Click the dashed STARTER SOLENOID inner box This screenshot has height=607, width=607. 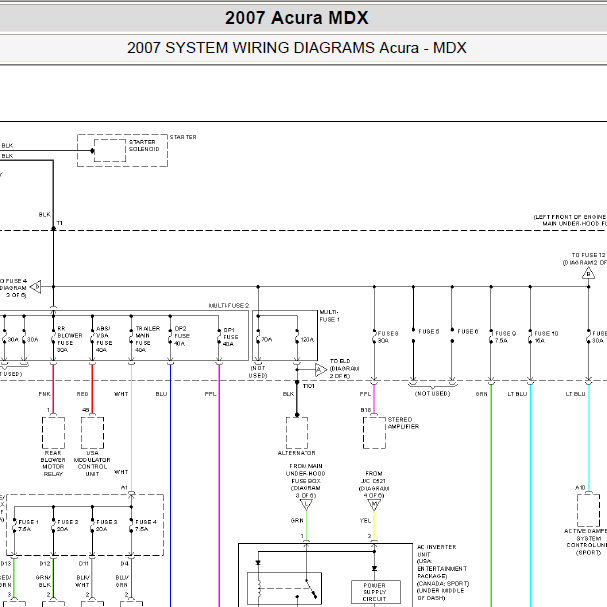point(110,151)
